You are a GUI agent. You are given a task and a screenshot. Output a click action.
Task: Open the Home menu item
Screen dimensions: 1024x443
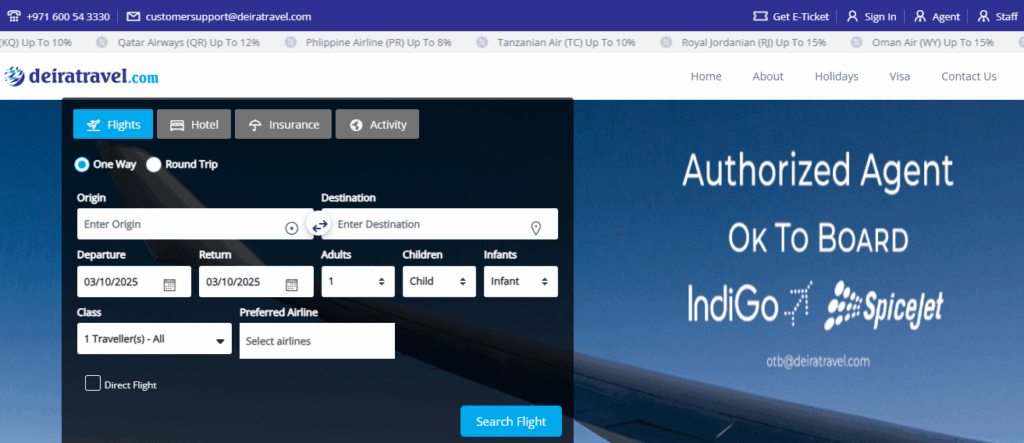click(x=706, y=76)
